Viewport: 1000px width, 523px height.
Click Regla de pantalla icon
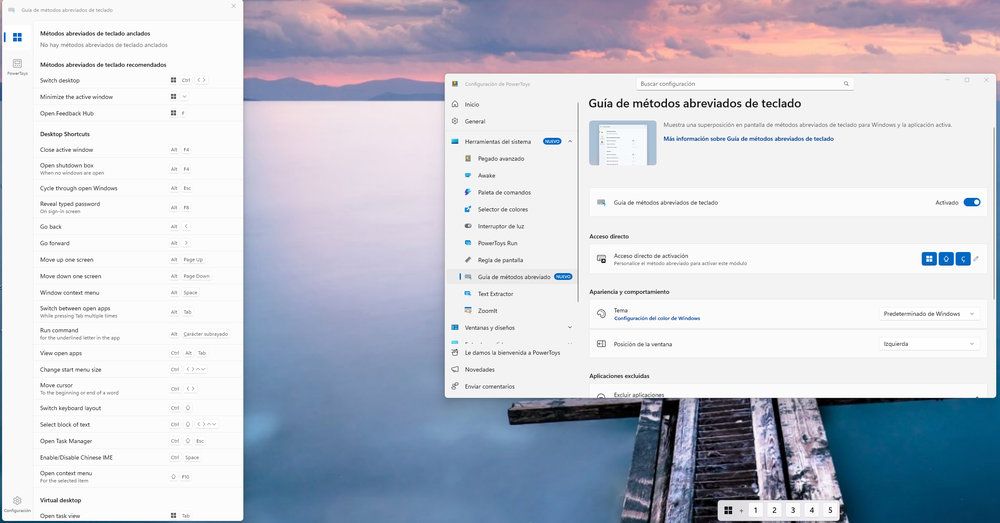tap(467, 260)
